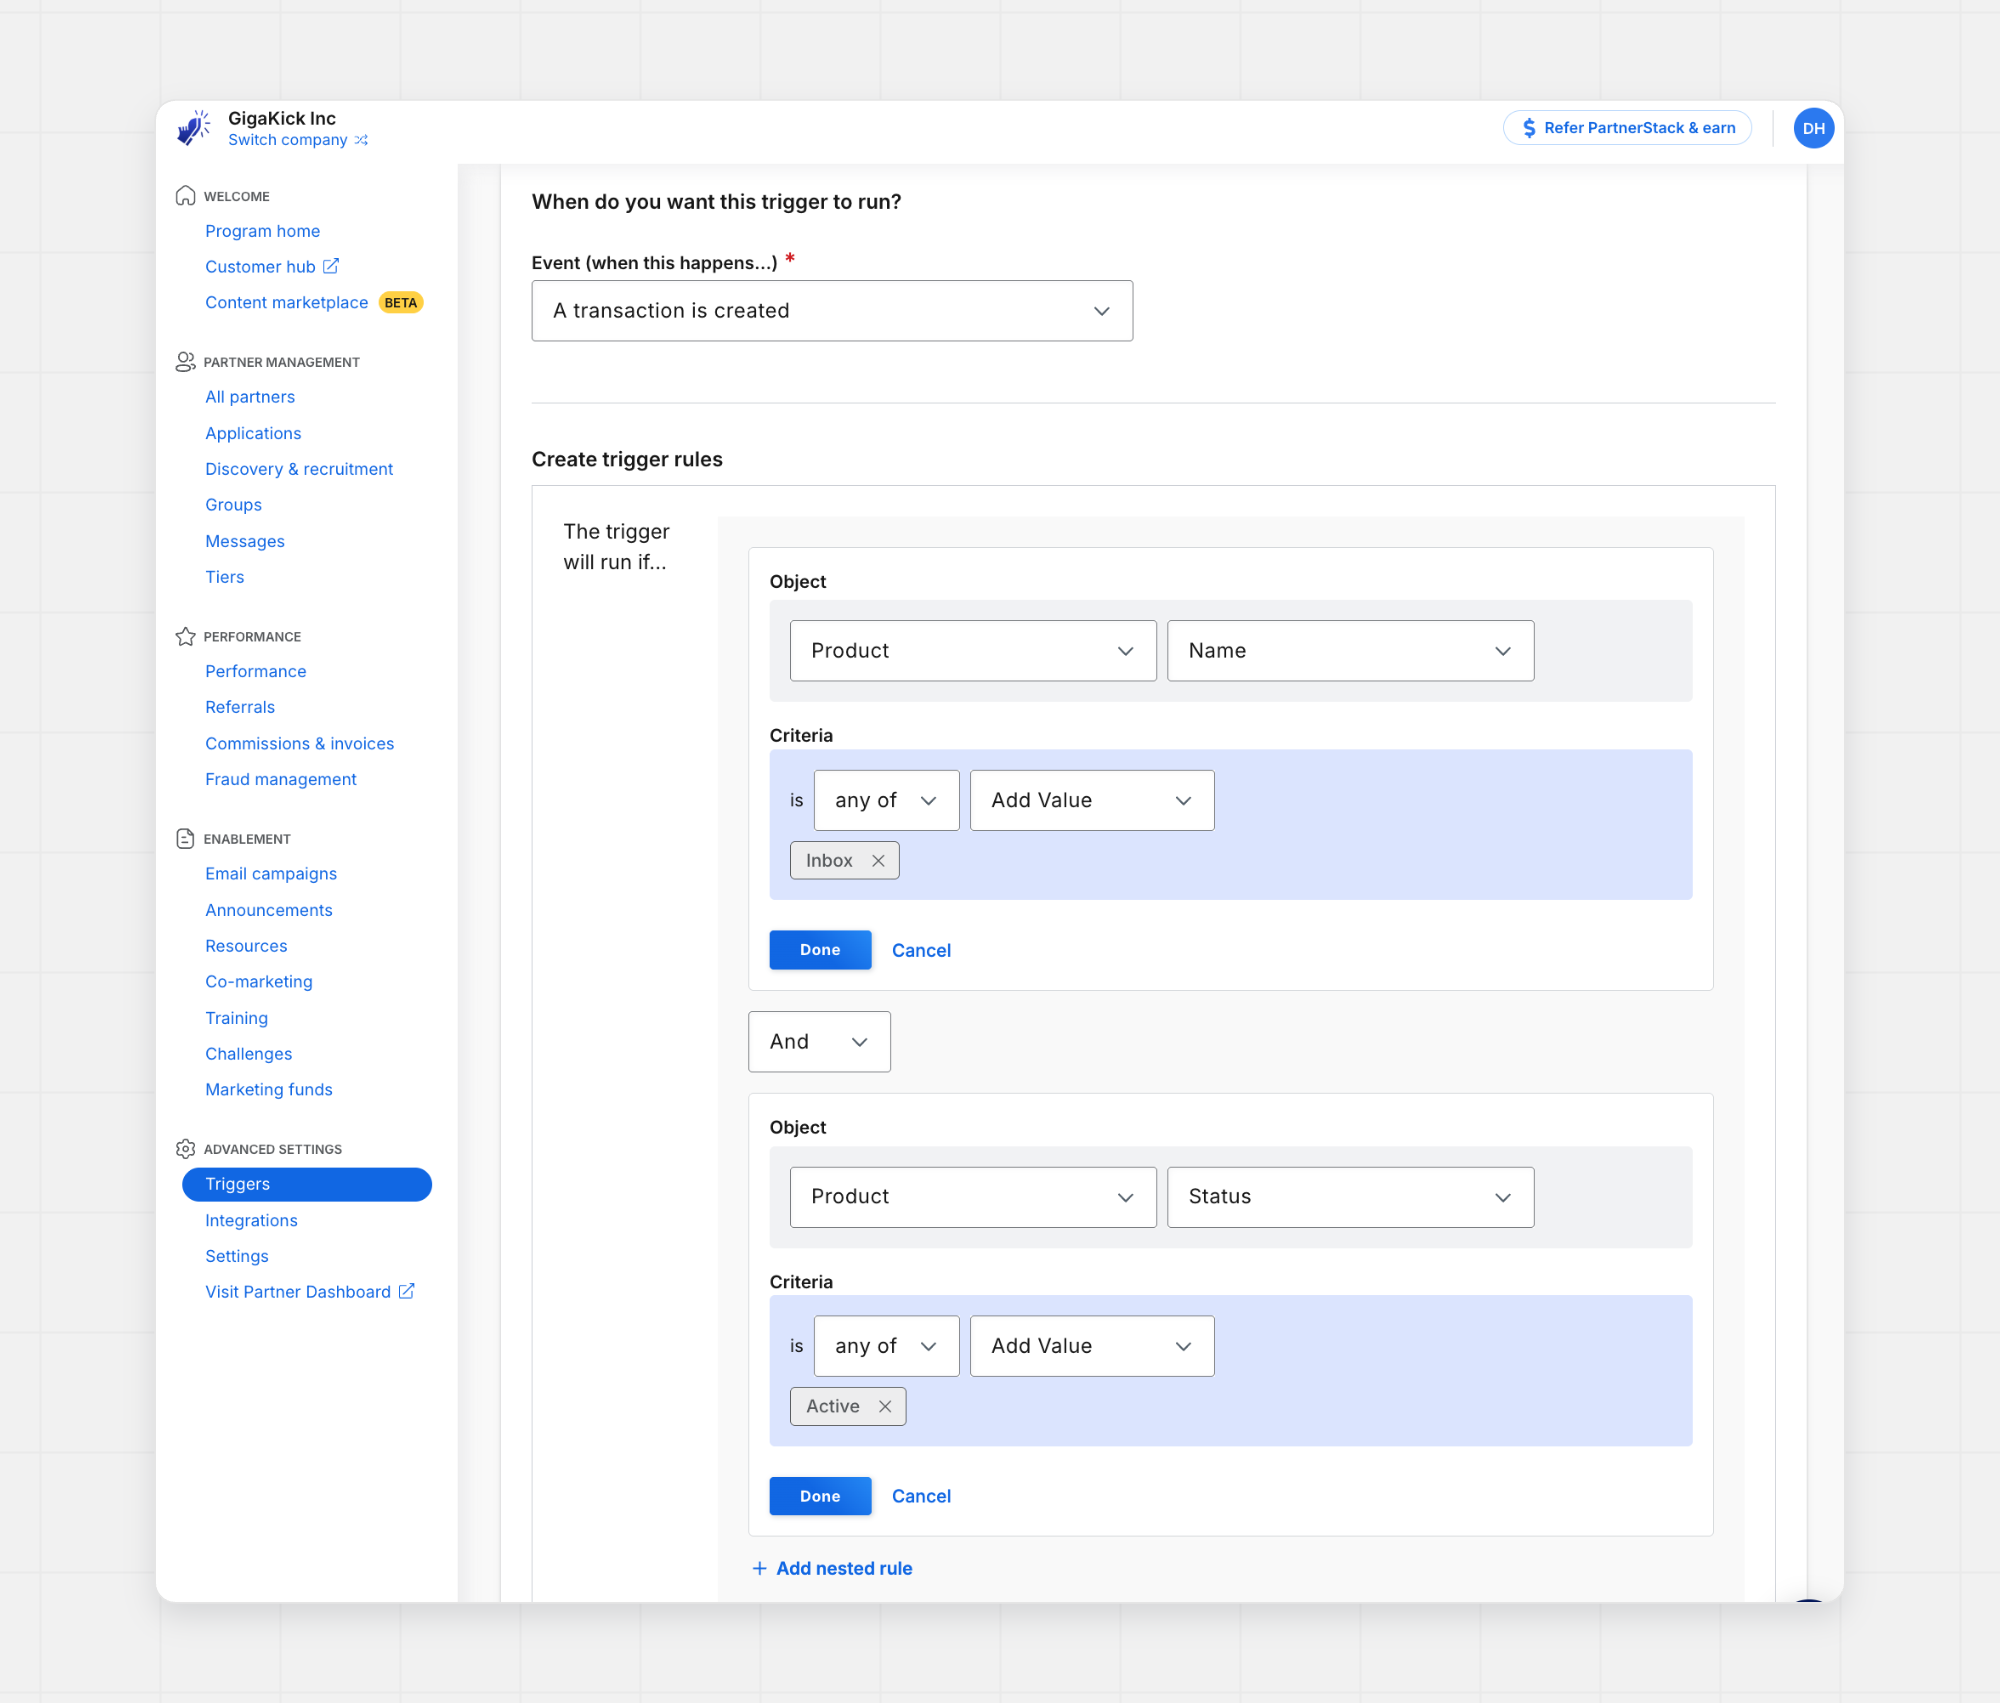Image resolution: width=2000 pixels, height=1703 pixels.
Task: Remove the Active value tag
Action: click(x=885, y=1407)
